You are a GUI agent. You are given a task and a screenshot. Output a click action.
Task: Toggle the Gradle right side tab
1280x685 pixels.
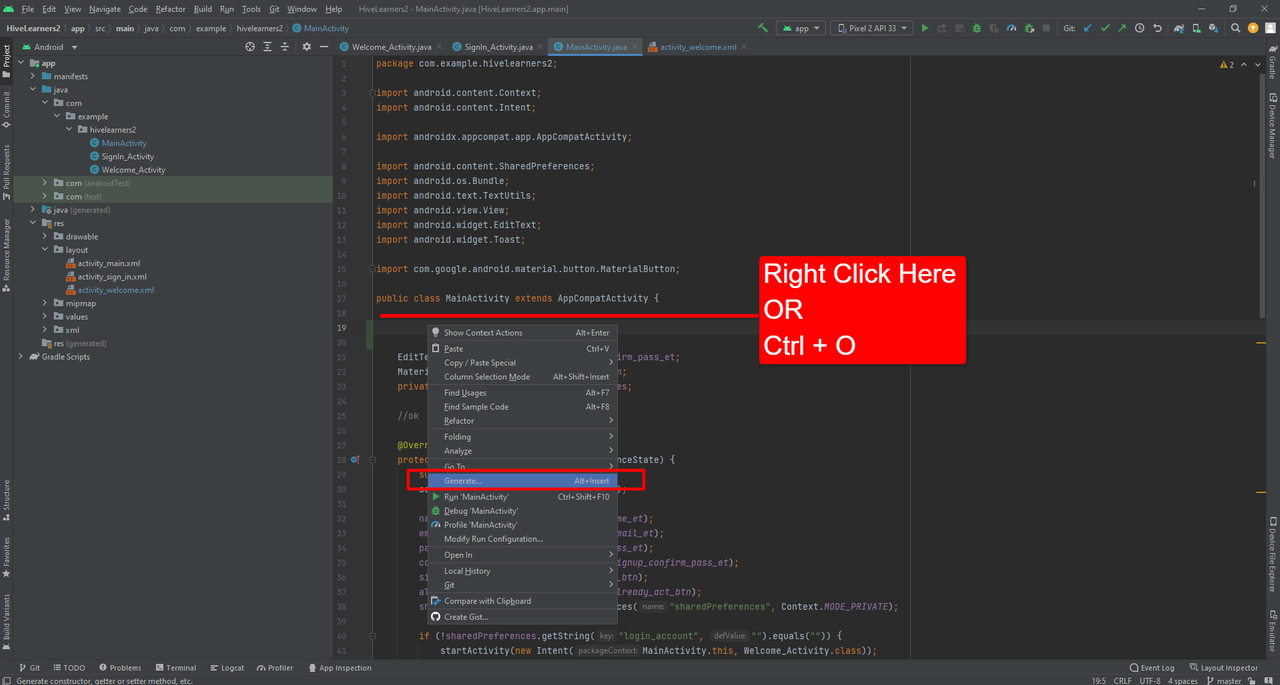click(1273, 64)
